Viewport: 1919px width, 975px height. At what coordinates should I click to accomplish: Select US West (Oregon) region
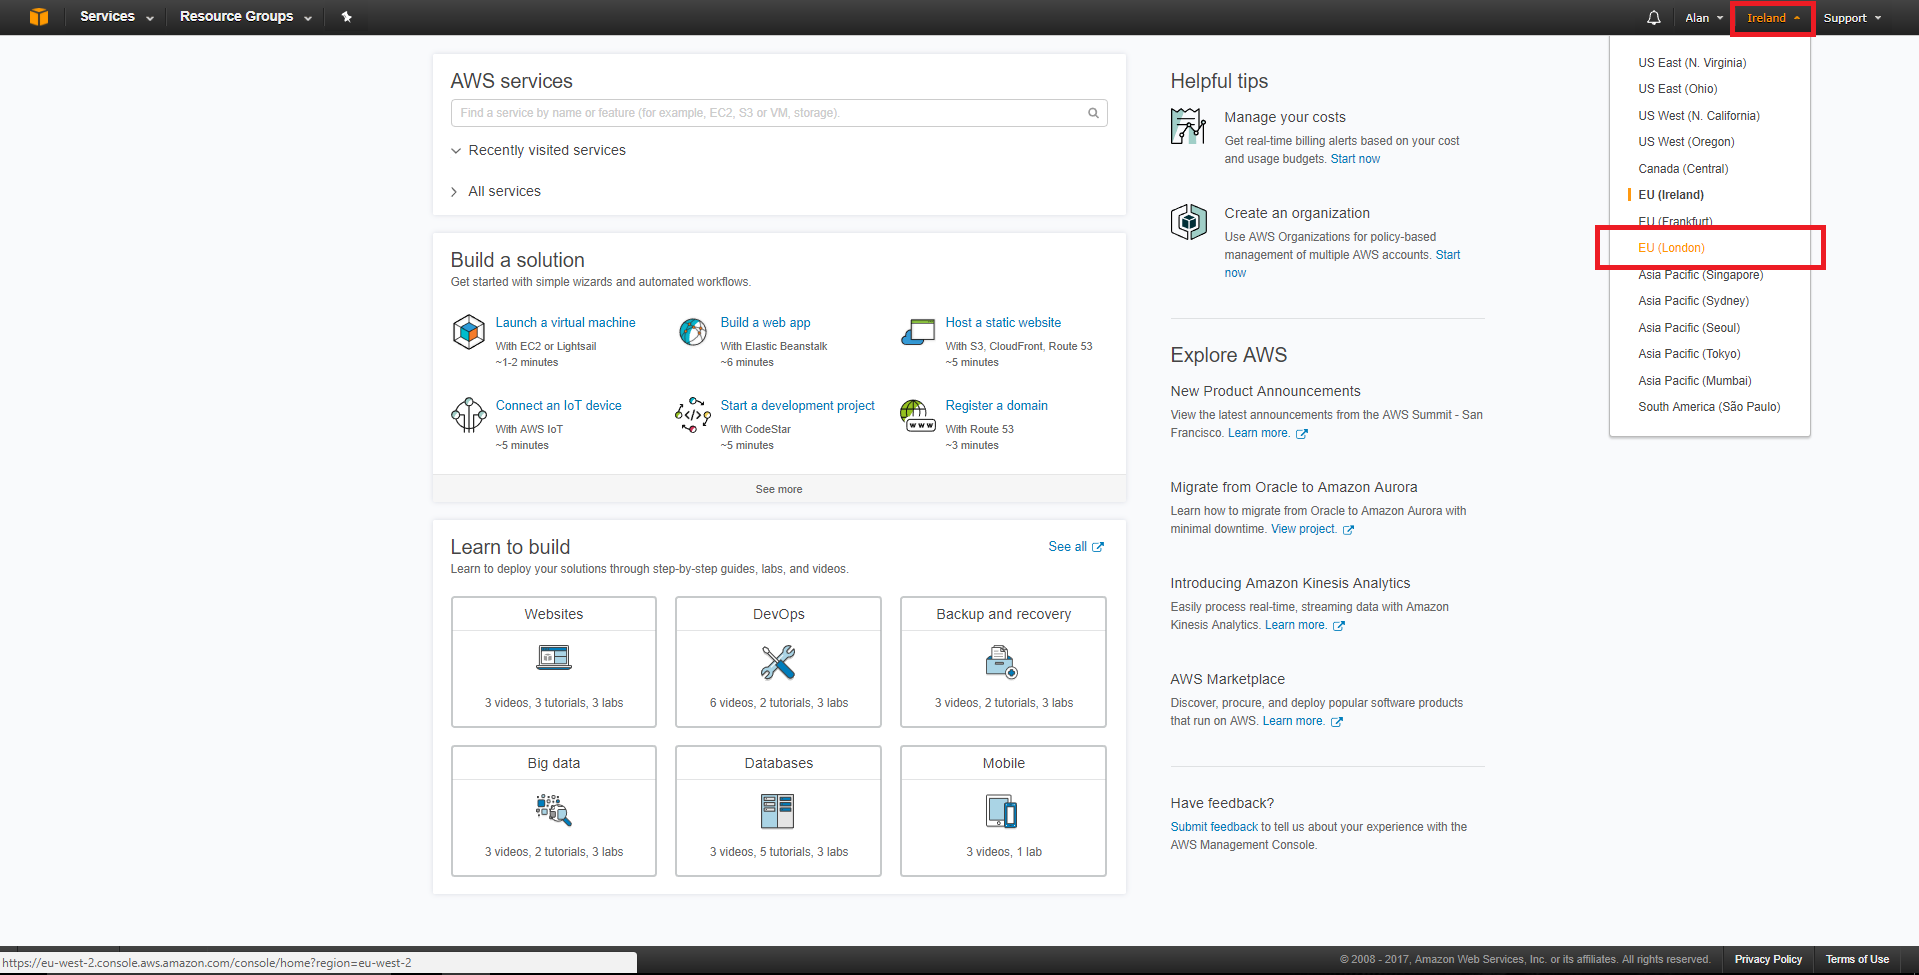(x=1686, y=142)
